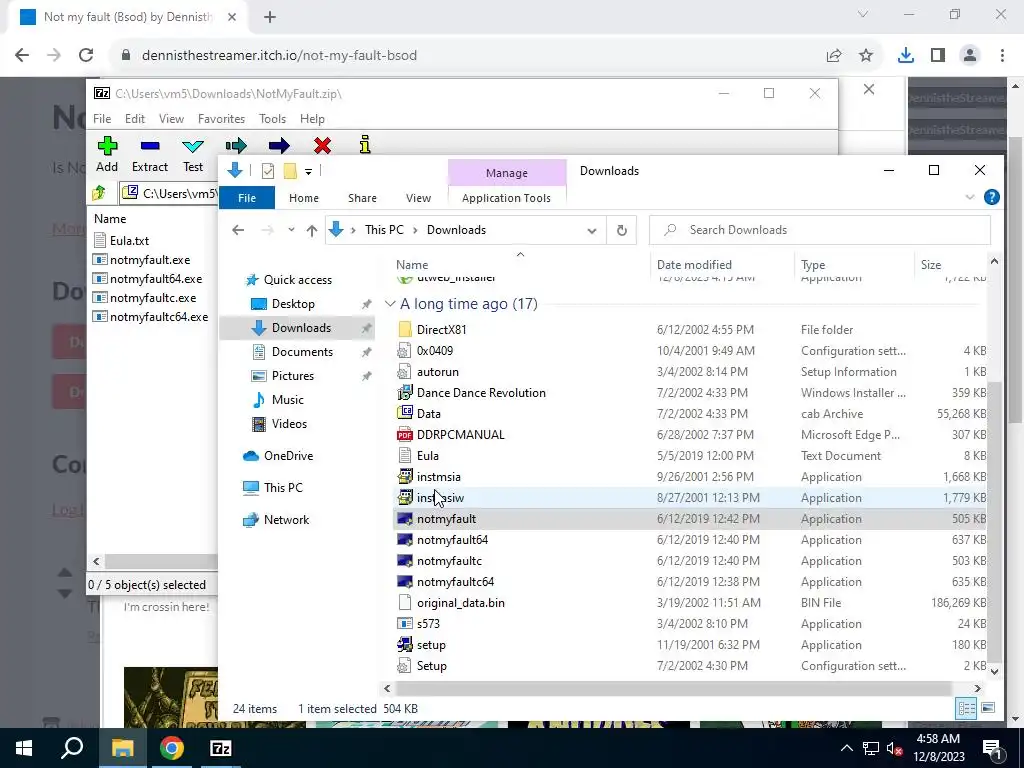The image size is (1024, 768).
Task: Open Explorer Home ribbon tab
Action: coord(304,198)
